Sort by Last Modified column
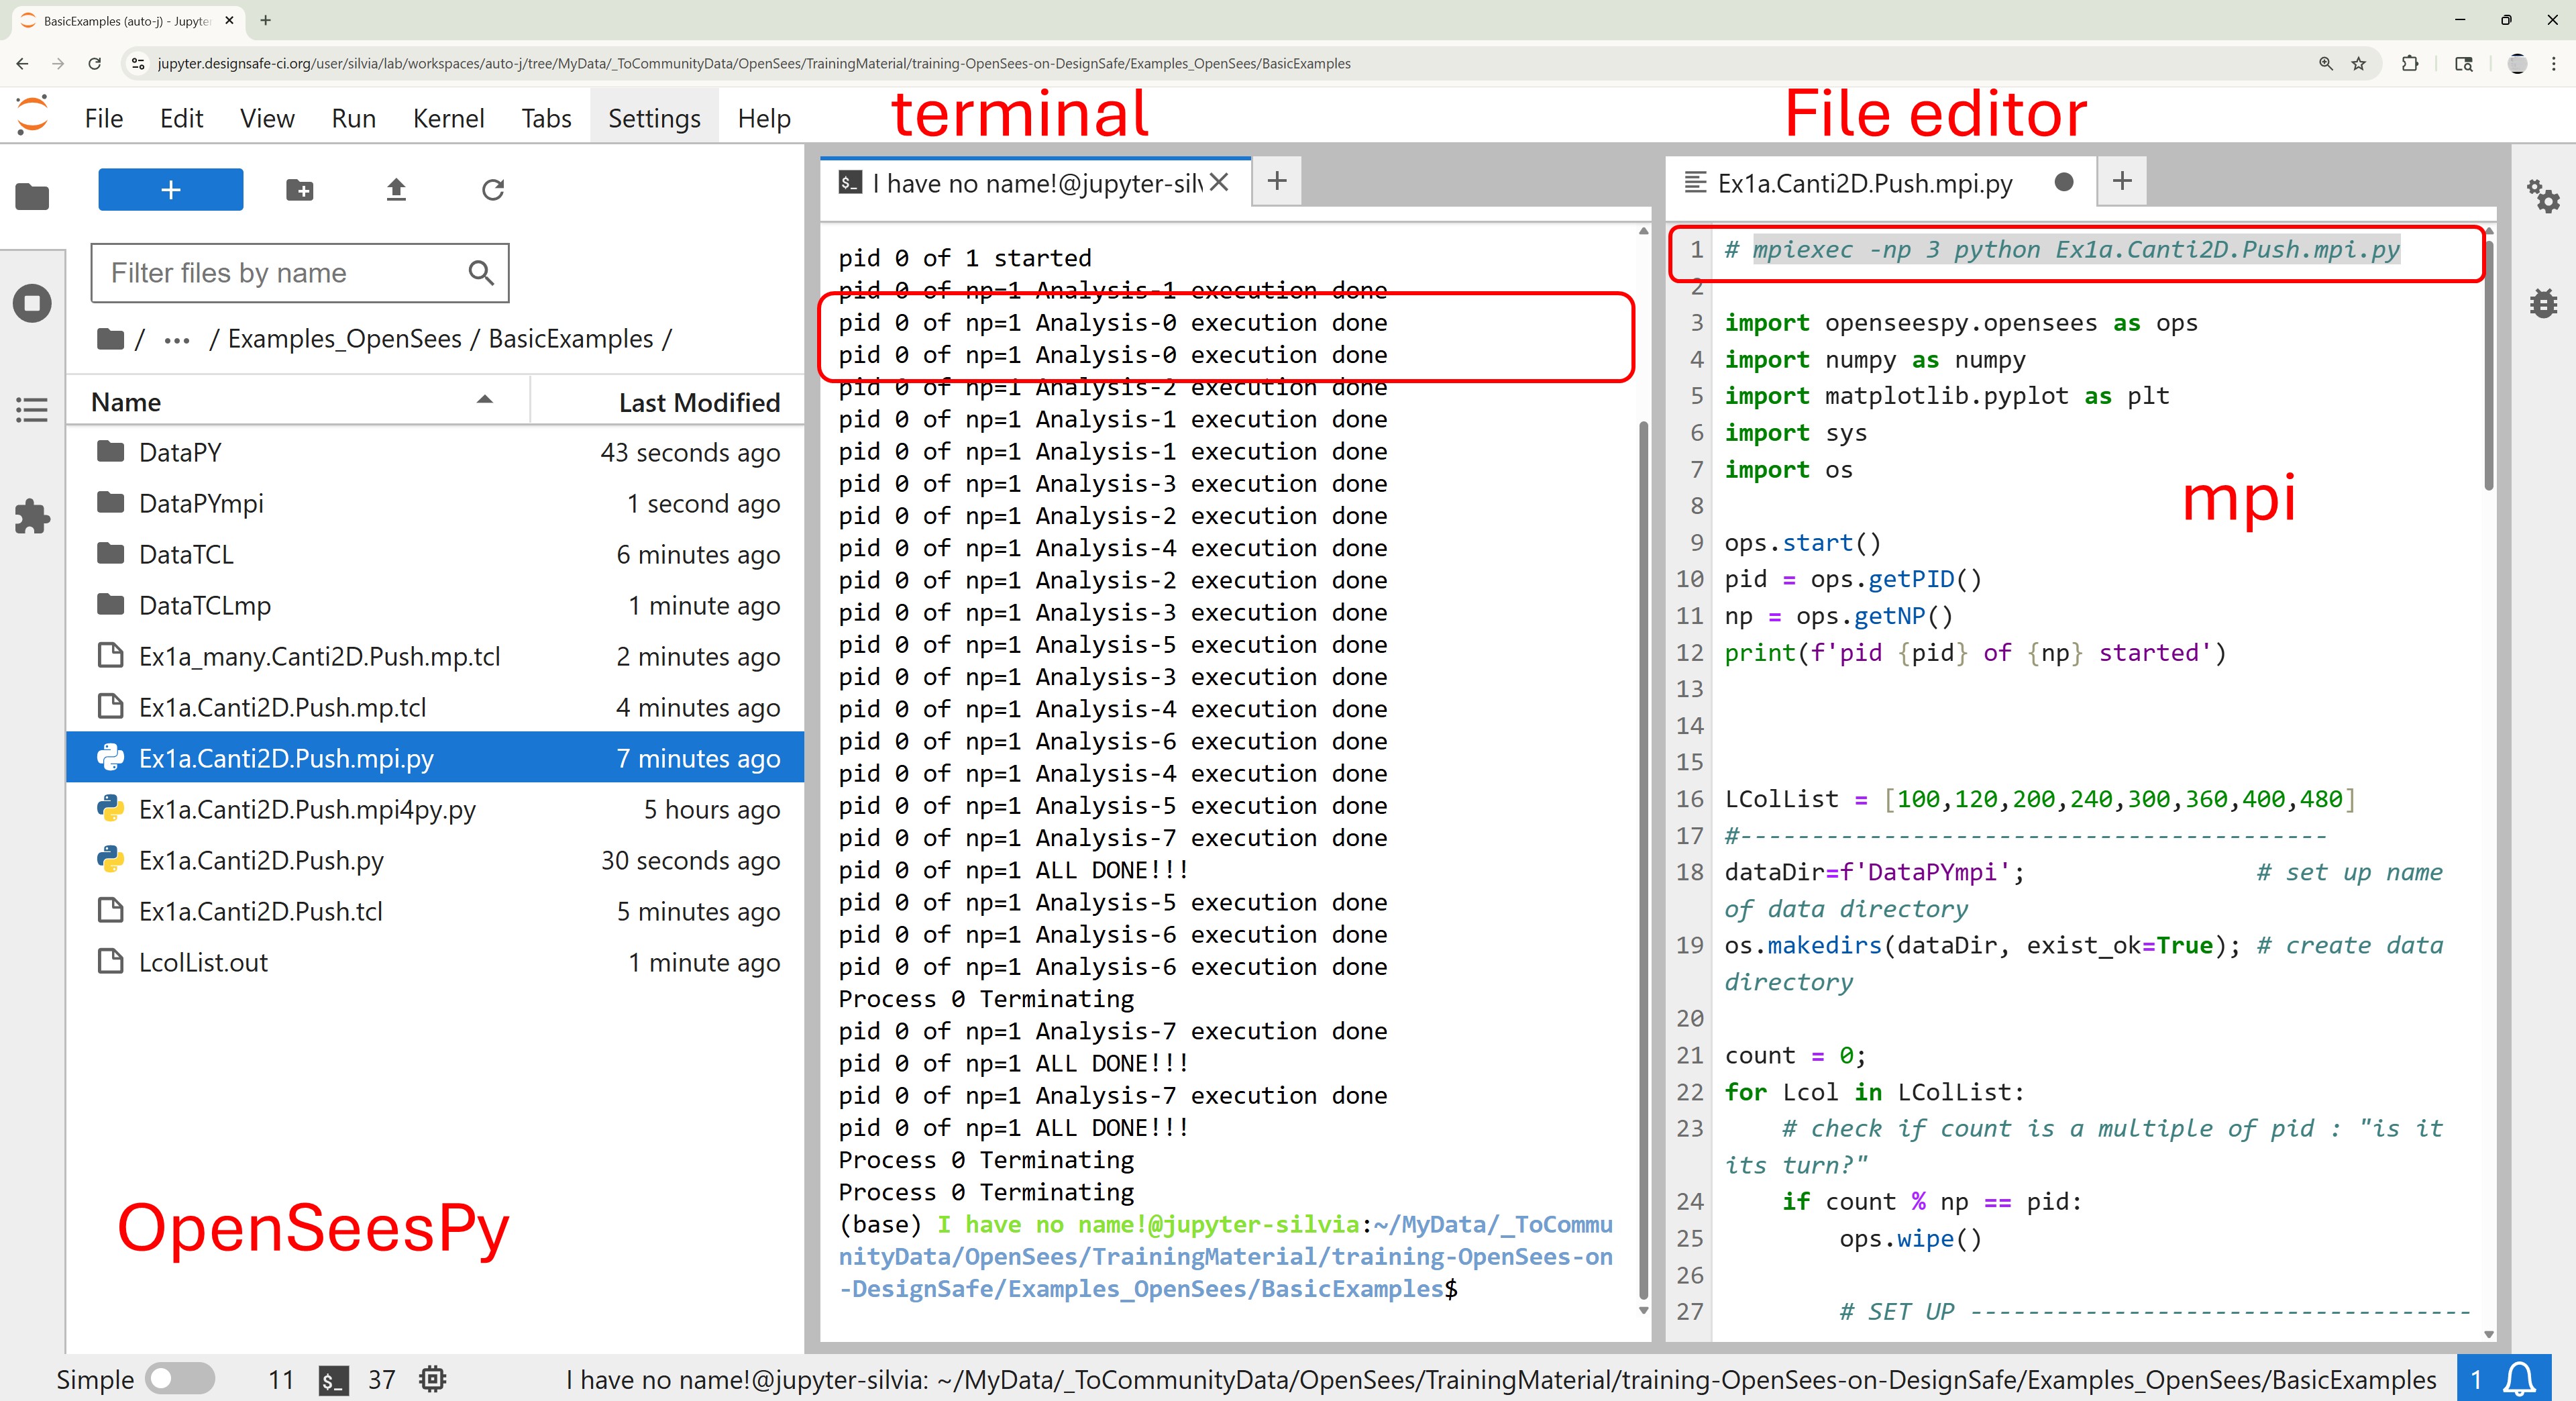Image resolution: width=2576 pixels, height=1401 pixels. (x=698, y=402)
